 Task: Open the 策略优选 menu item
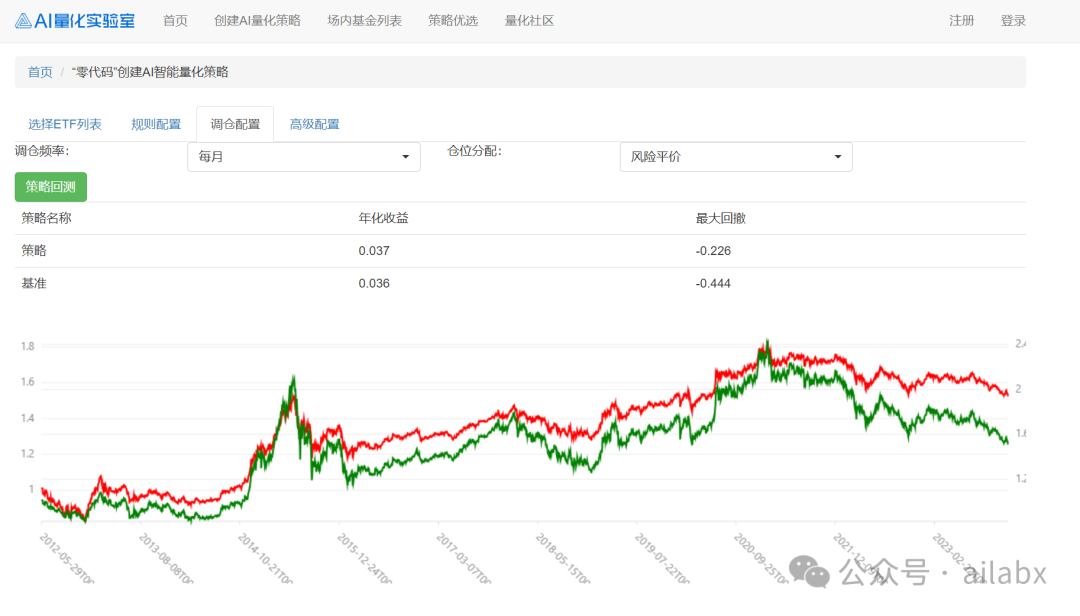453,19
